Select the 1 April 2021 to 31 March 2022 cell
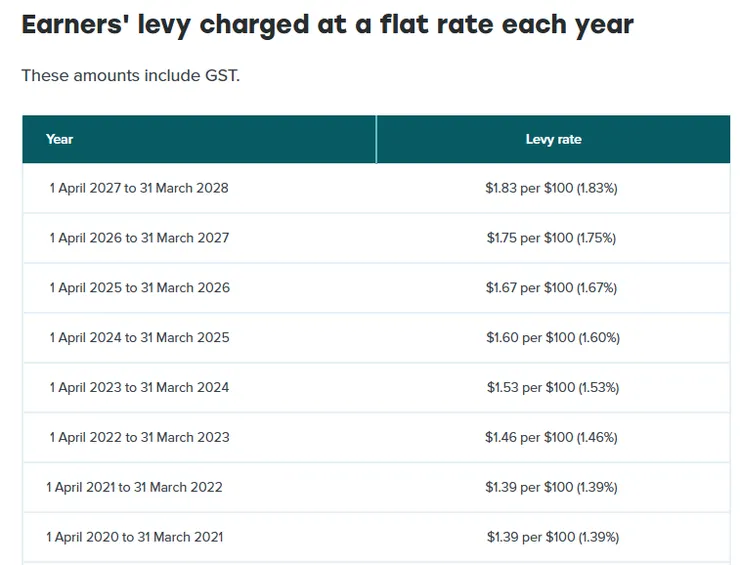 [134, 487]
